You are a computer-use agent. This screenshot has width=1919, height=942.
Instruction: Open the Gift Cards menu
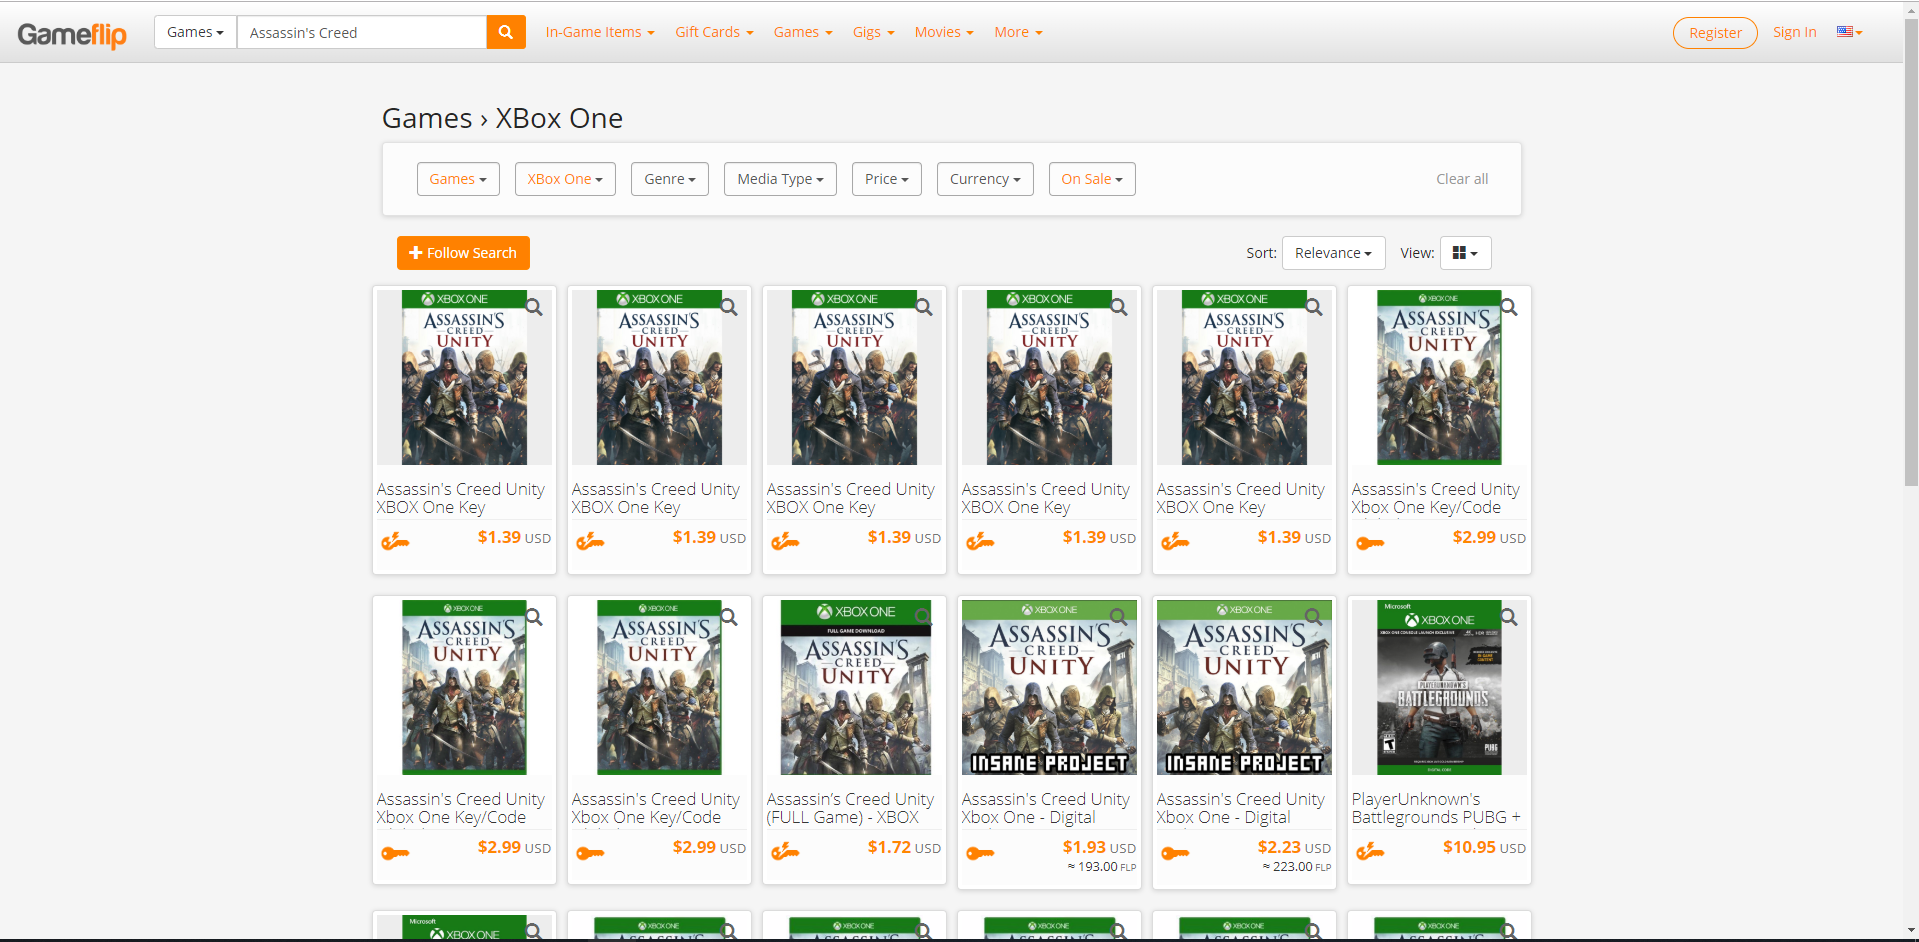714,32
